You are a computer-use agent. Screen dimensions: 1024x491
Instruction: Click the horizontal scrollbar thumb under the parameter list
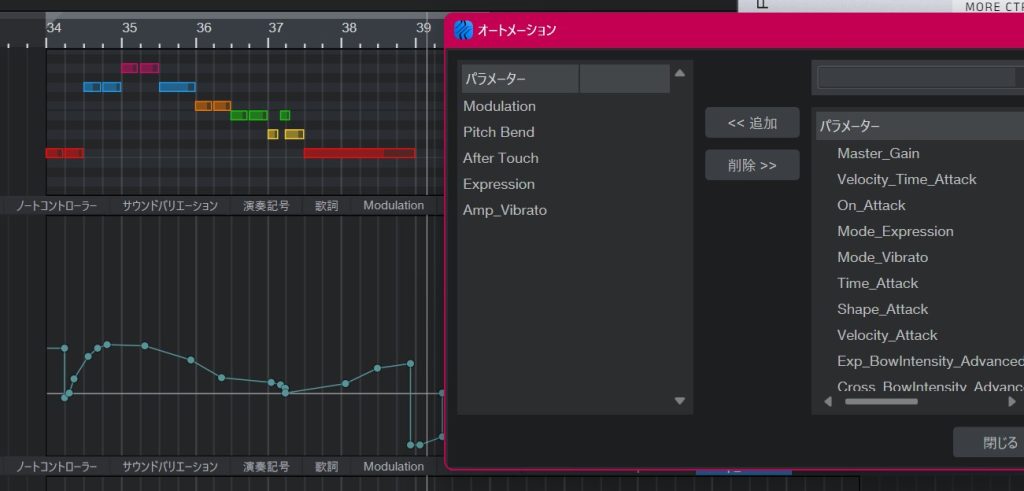pos(880,401)
